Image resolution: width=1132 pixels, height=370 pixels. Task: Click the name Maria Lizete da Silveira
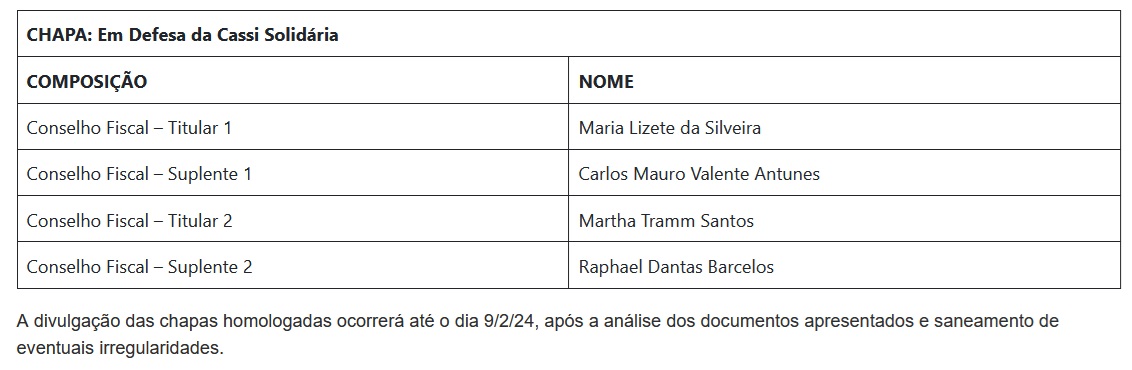669,128
